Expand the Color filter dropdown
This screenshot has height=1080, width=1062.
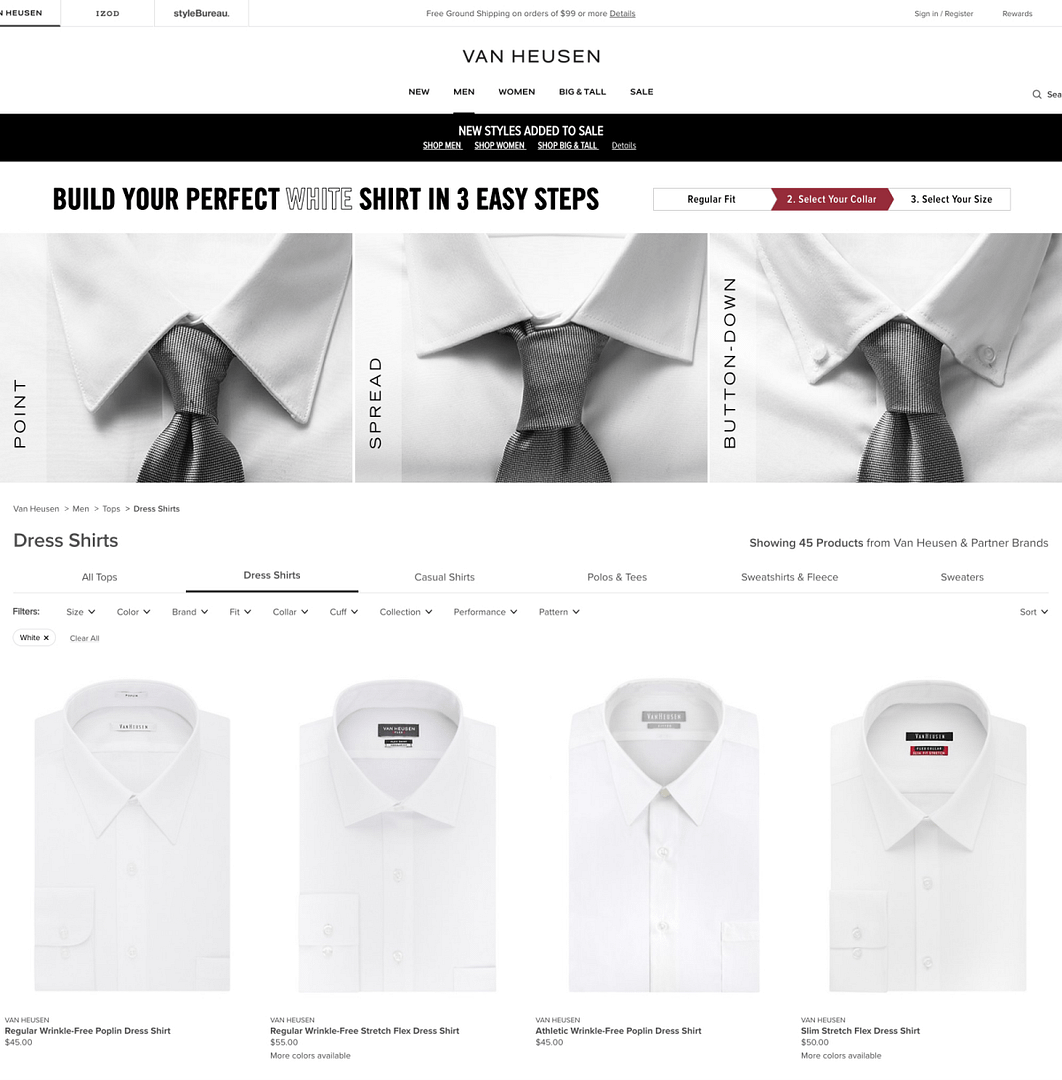[x=134, y=612]
